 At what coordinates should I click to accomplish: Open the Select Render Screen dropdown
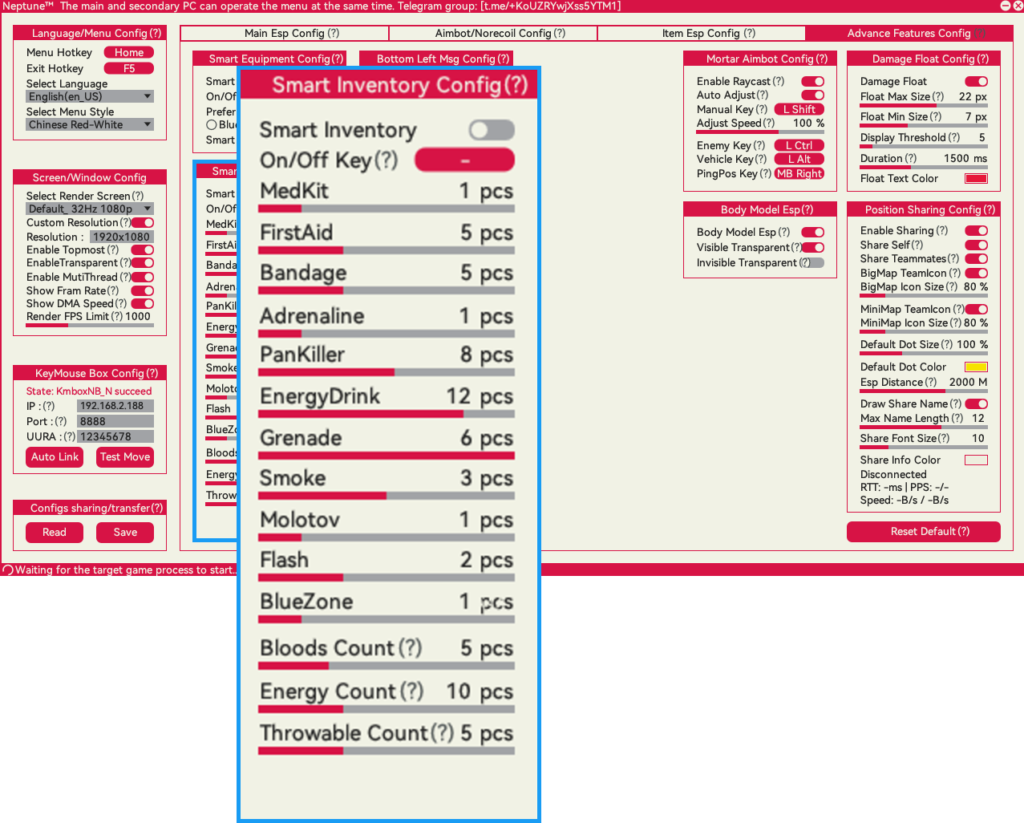(90, 209)
